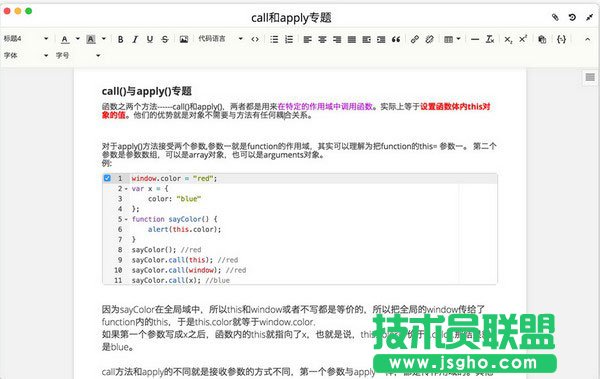Center-align the text
Screen dimensions: 600x379
pos(322,39)
